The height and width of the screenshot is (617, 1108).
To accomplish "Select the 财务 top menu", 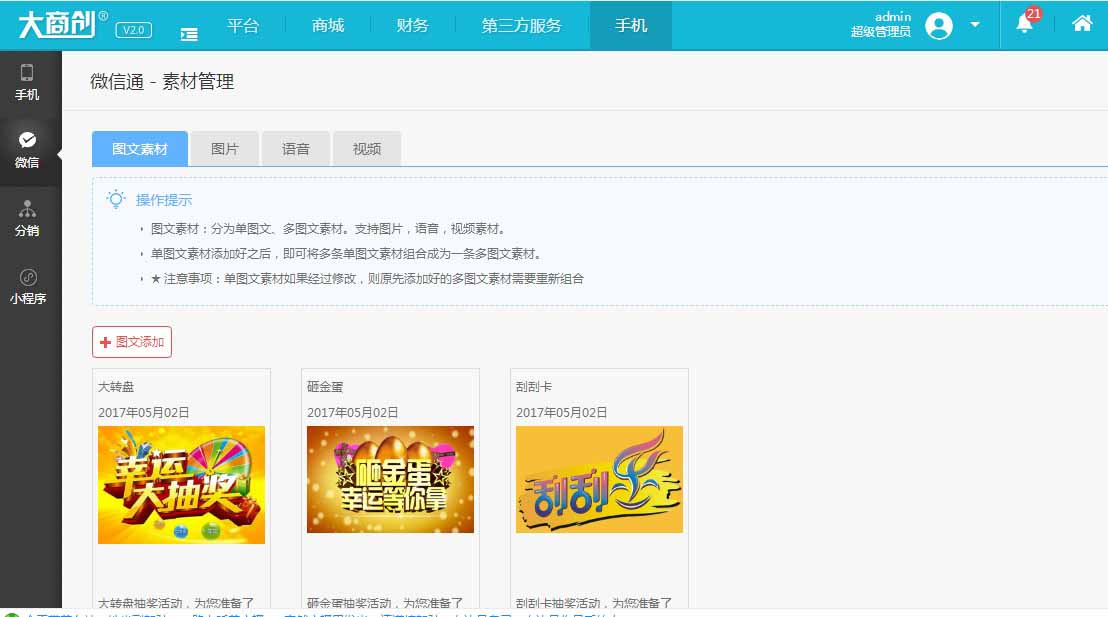I will click(412, 25).
